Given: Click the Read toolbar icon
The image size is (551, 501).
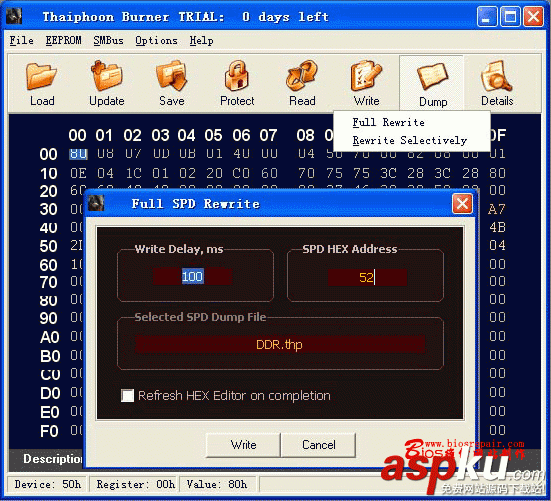Looking at the screenshot, I should [302, 75].
